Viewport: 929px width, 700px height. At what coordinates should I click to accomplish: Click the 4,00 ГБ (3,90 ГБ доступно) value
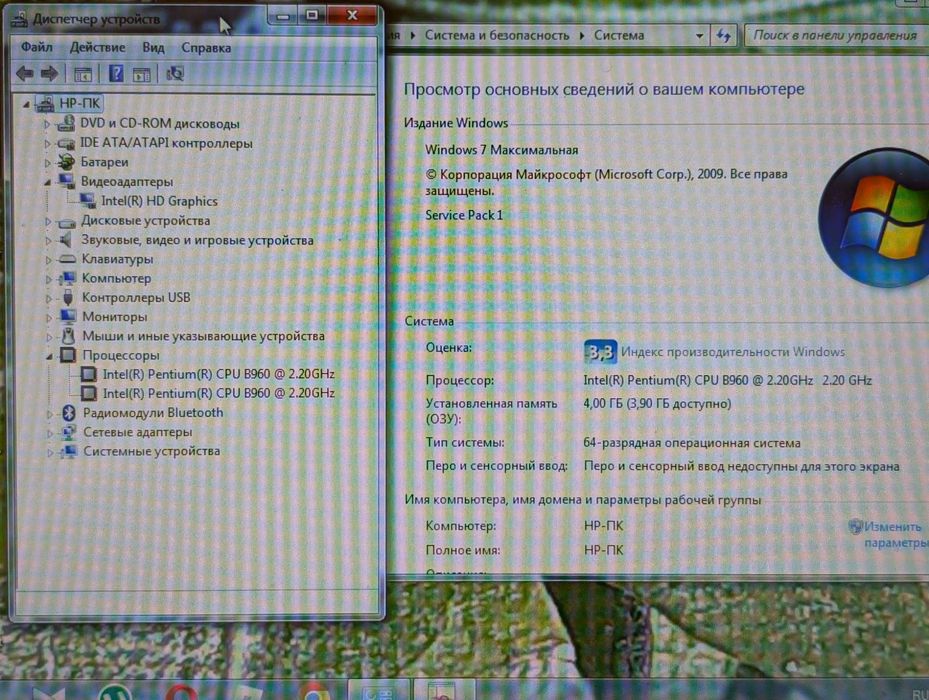coord(657,404)
